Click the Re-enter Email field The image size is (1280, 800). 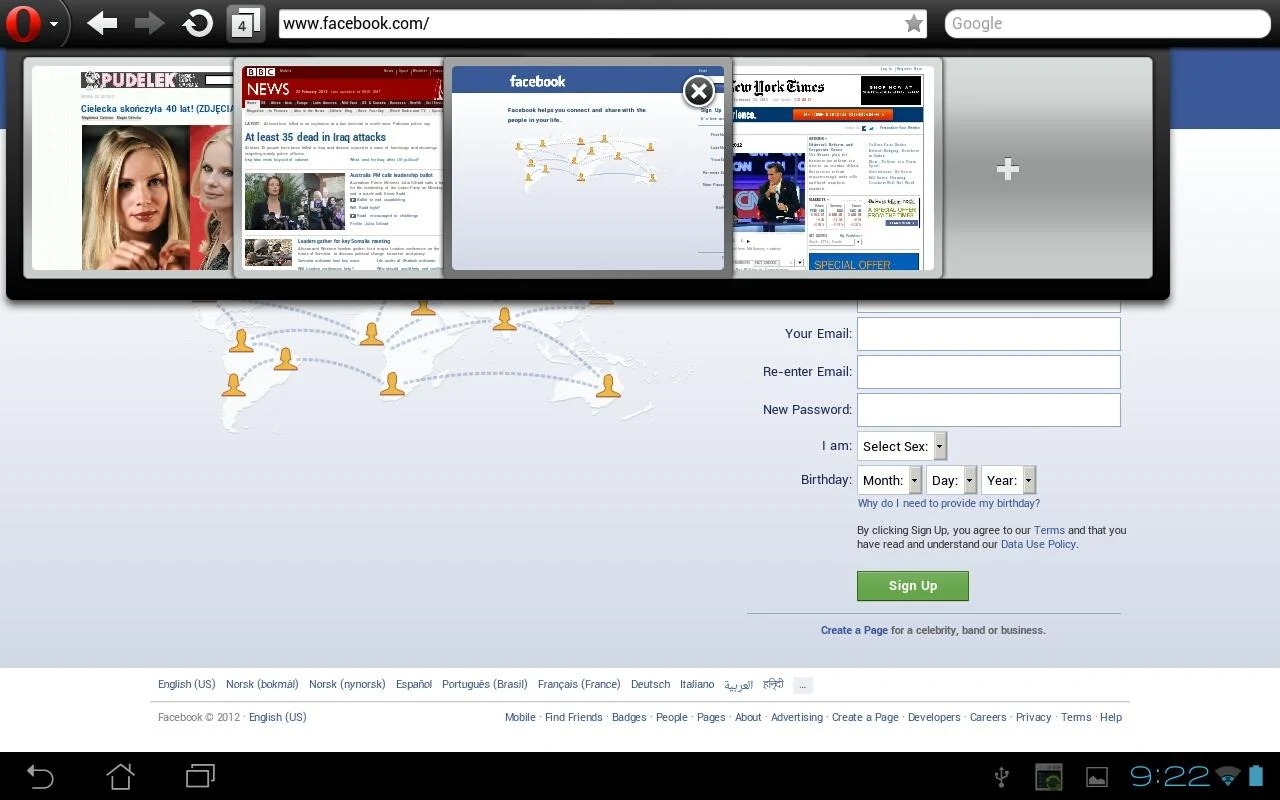pos(988,372)
